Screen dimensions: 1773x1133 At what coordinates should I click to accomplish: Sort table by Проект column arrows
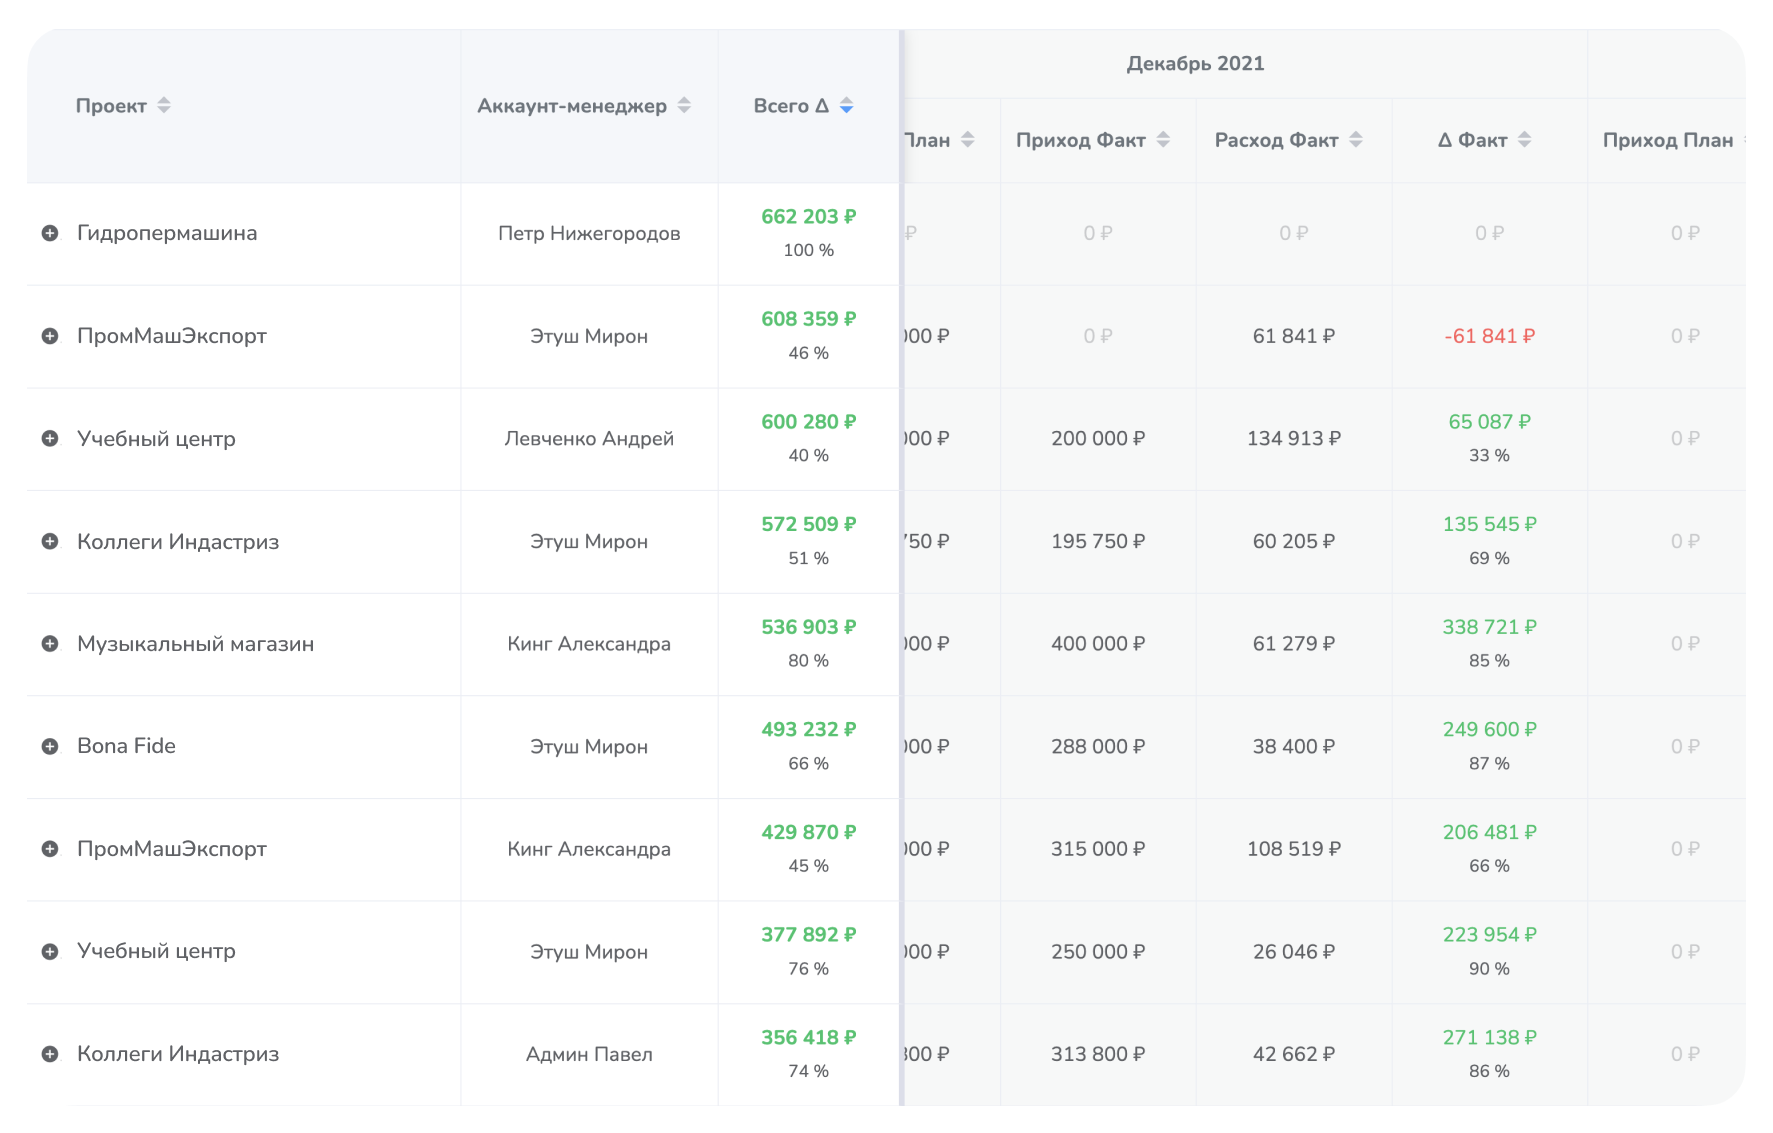point(164,106)
